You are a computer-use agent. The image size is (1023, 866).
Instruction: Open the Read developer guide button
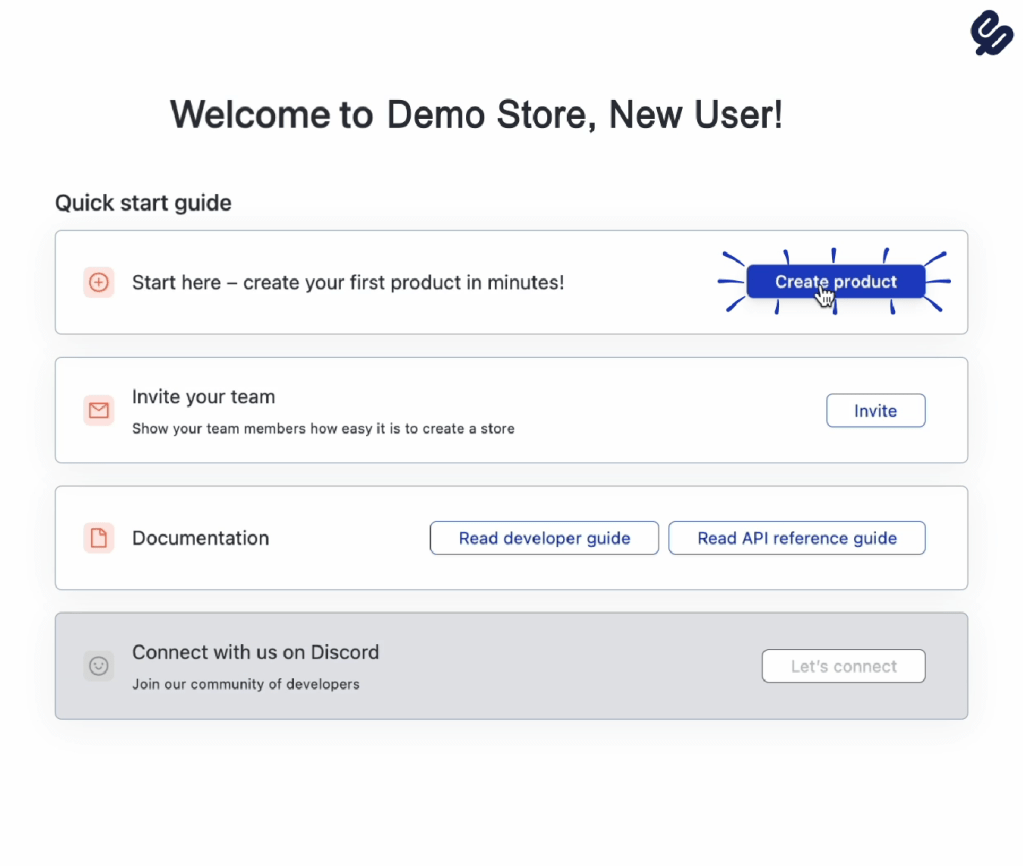coord(544,538)
